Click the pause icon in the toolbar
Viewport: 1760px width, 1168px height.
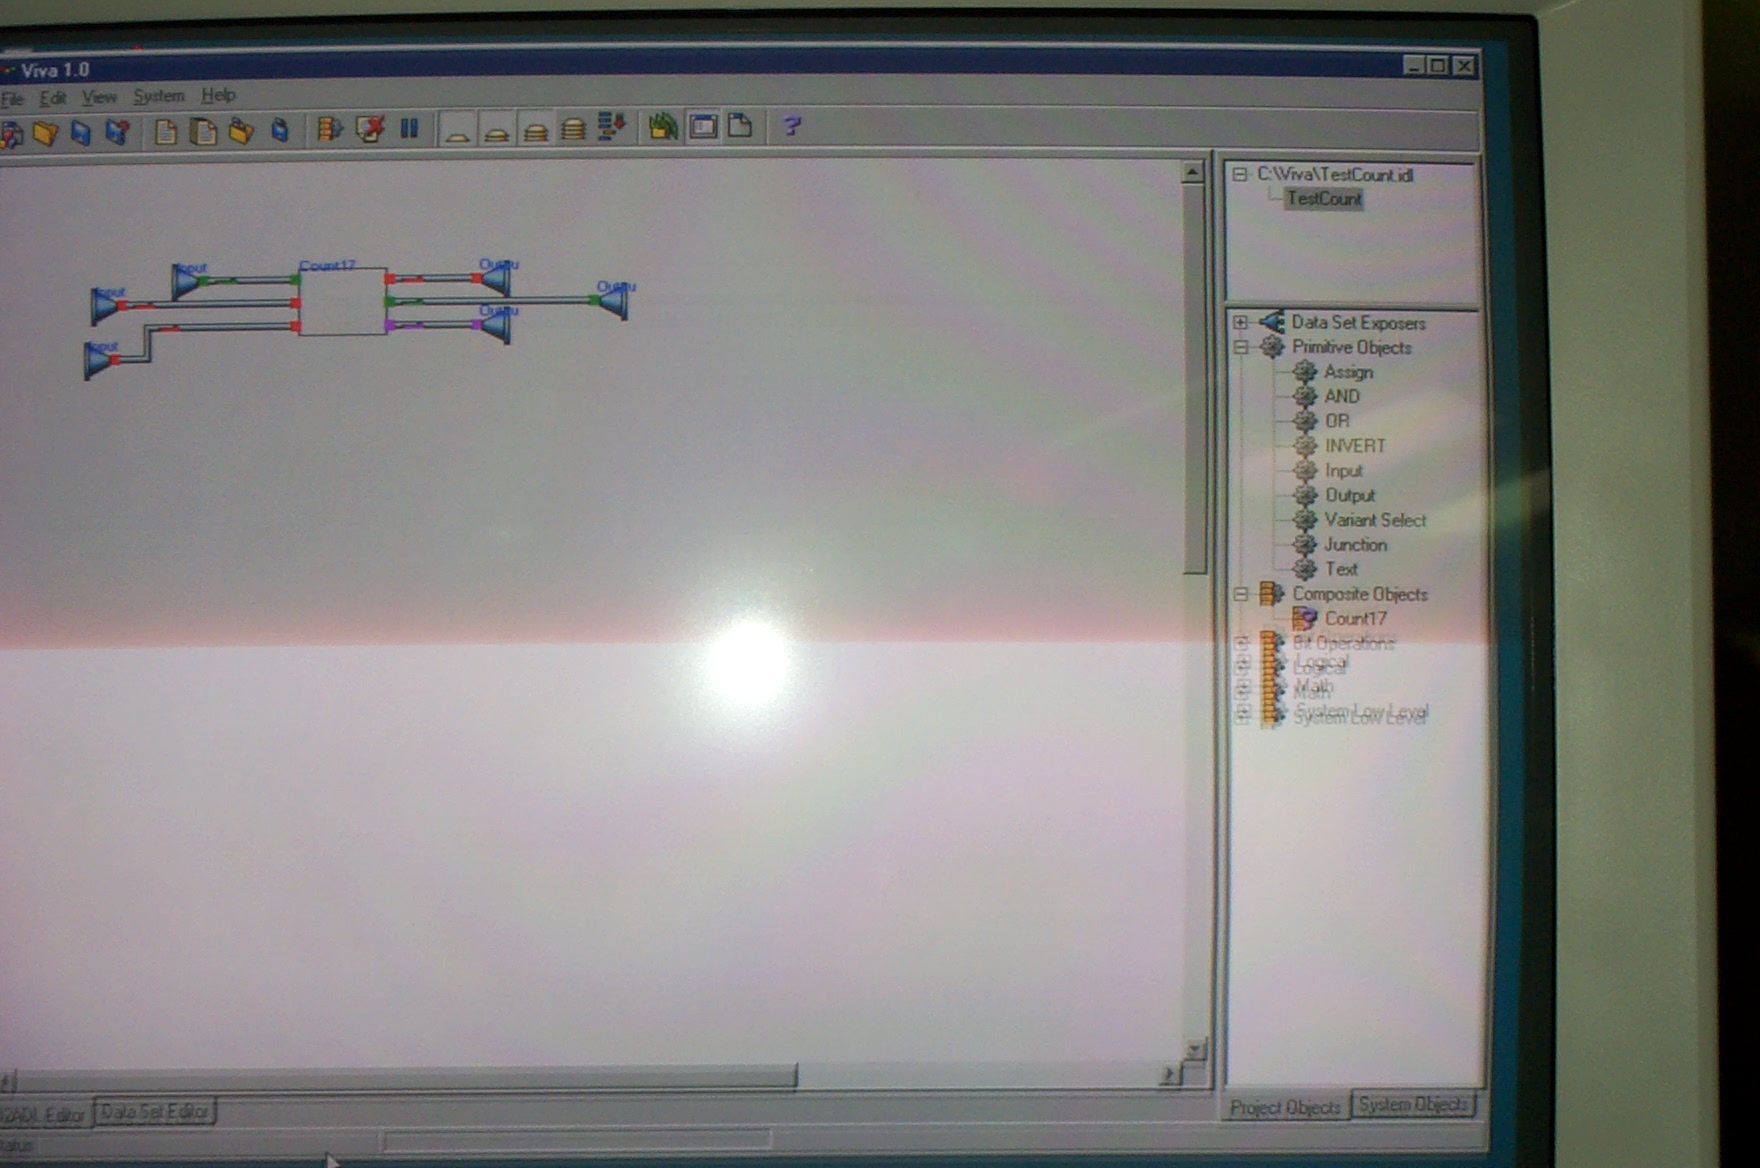pos(409,129)
